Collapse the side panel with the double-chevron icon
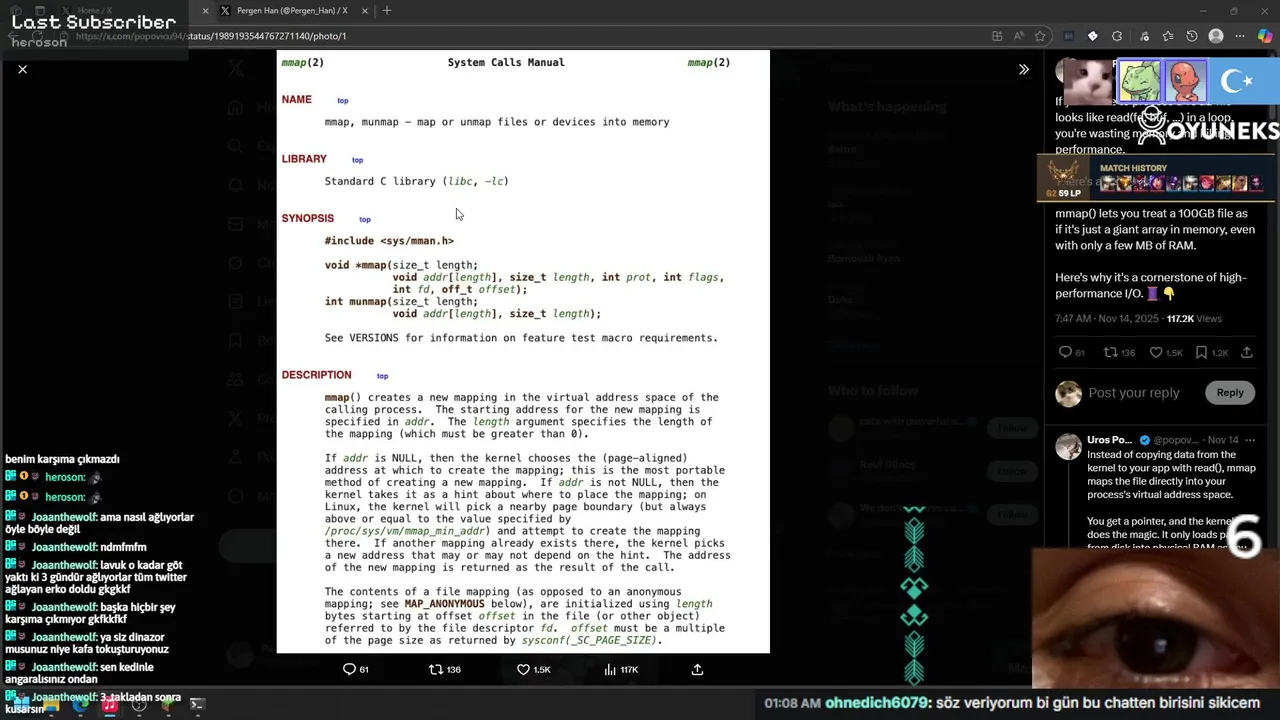The height and width of the screenshot is (720, 1280). click(x=1023, y=69)
